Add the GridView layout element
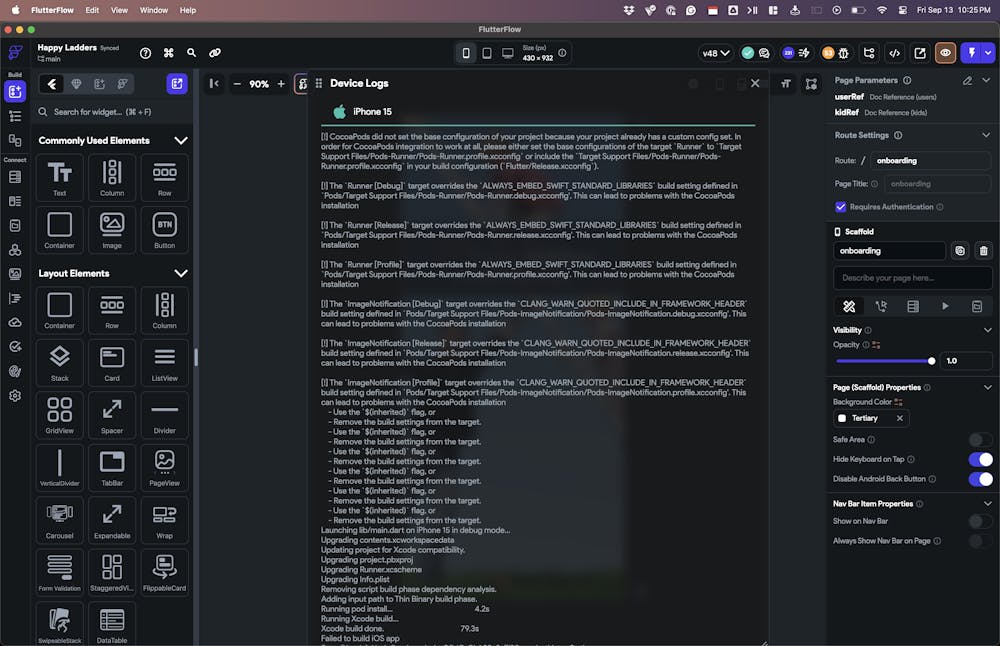Screen dimensions: 1000x646 pos(59,415)
